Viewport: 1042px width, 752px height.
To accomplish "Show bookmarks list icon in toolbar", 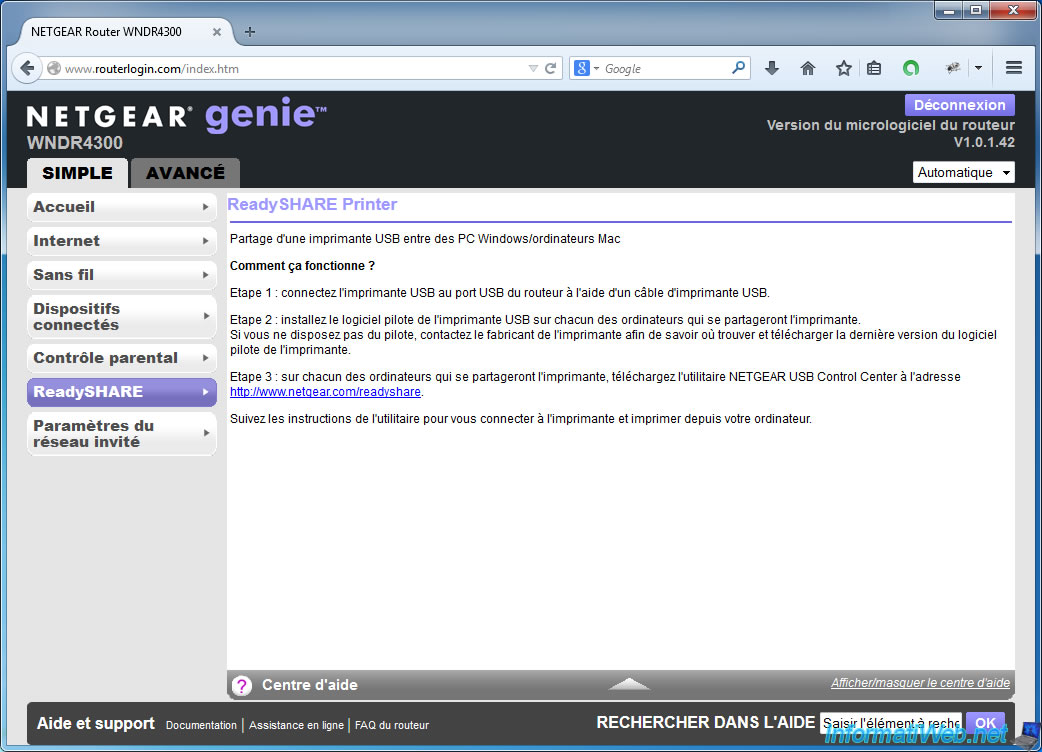I will pyautogui.click(x=874, y=68).
